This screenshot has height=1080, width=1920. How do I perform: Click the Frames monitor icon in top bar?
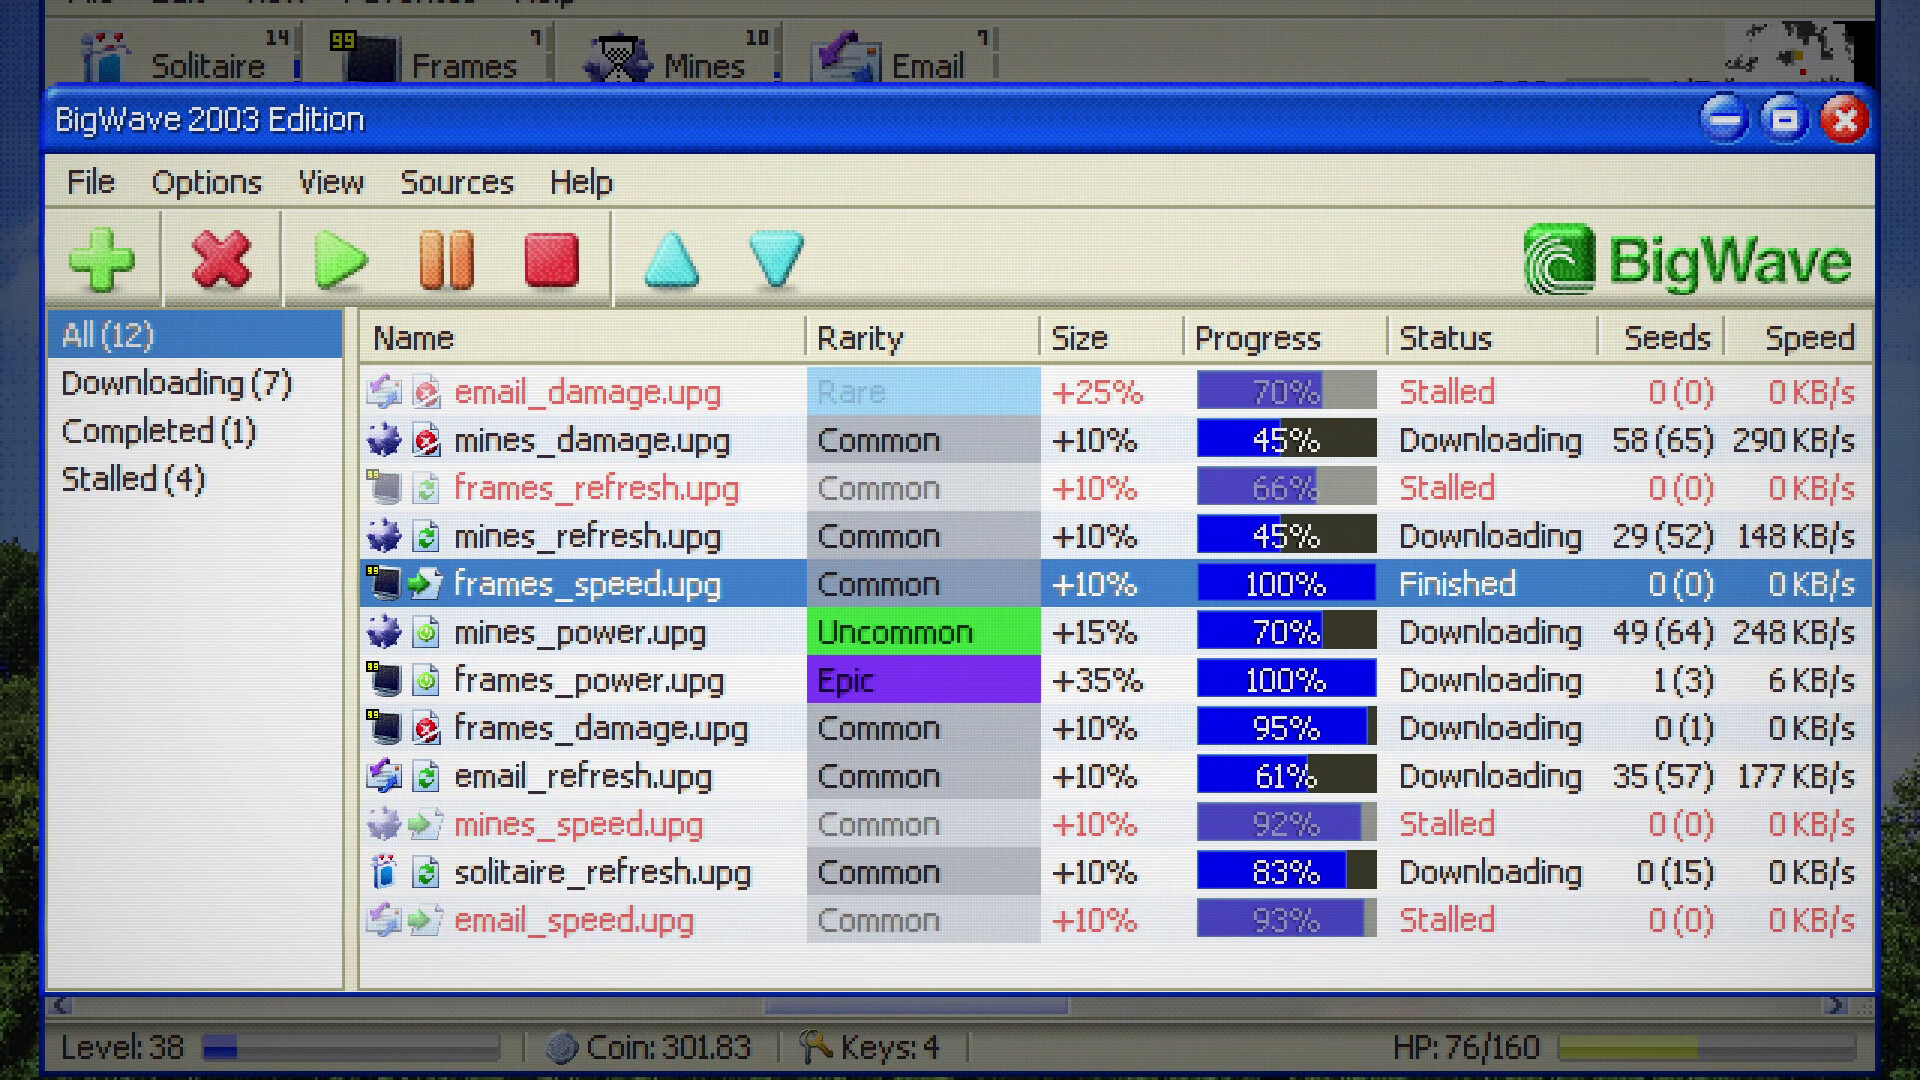point(365,56)
